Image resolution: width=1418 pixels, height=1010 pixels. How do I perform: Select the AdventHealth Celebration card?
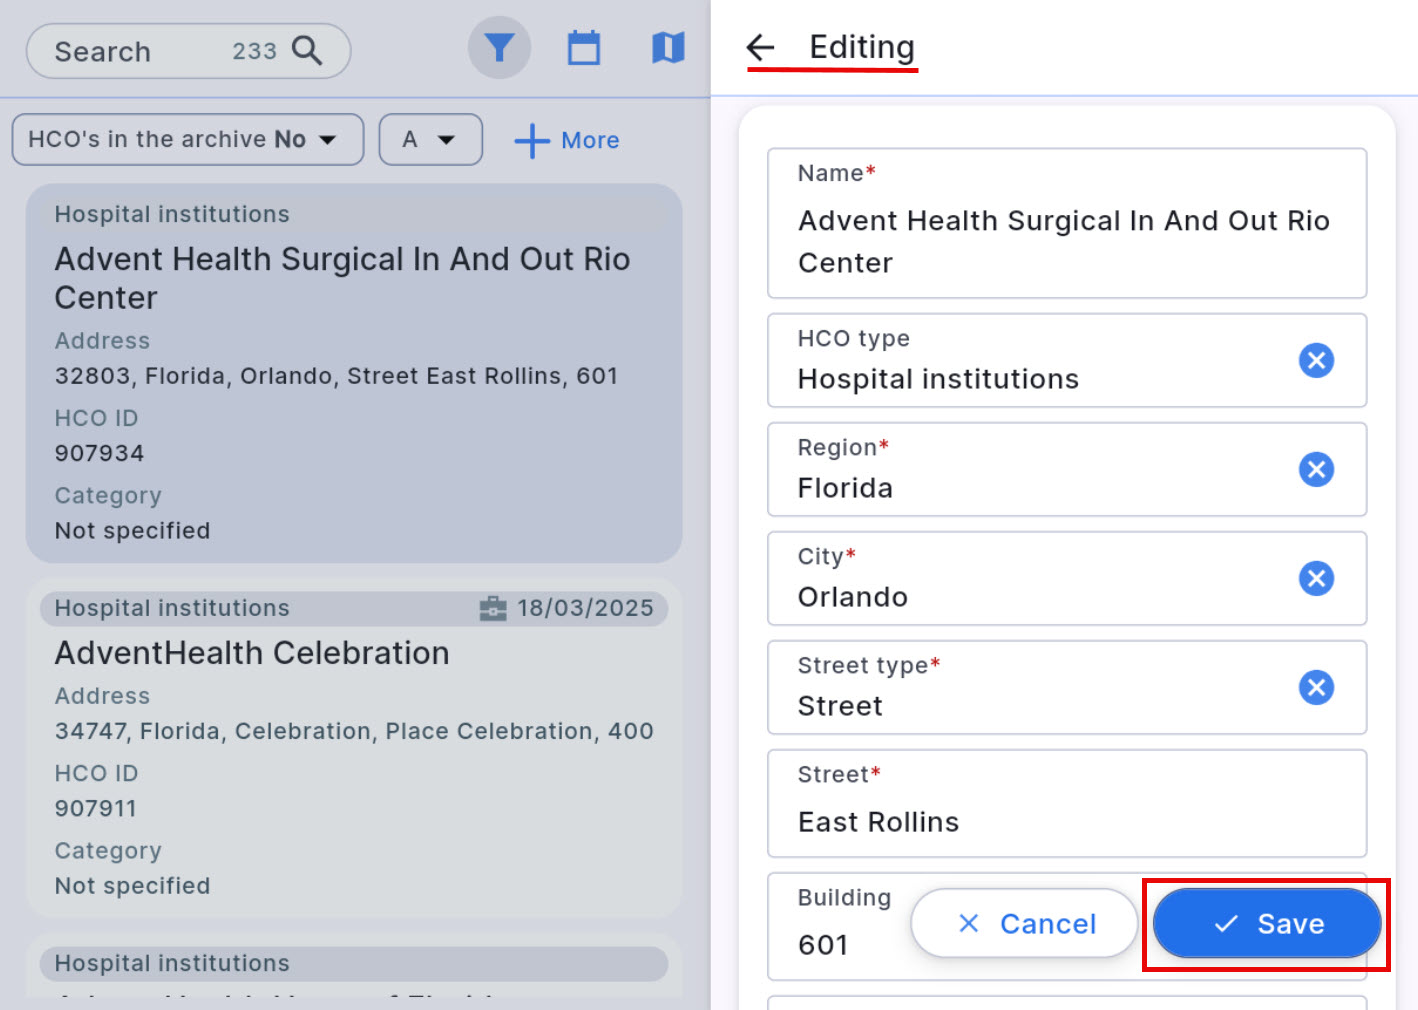353,747
